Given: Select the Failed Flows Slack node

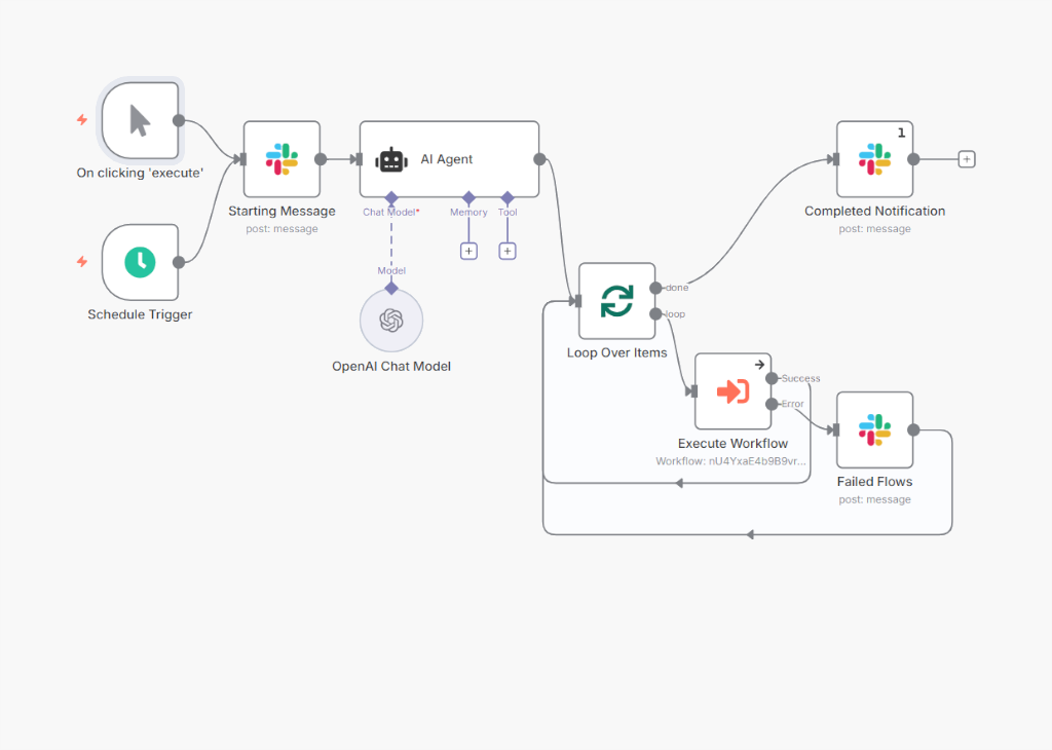Looking at the screenshot, I should pyautogui.click(x=875, y=430).
